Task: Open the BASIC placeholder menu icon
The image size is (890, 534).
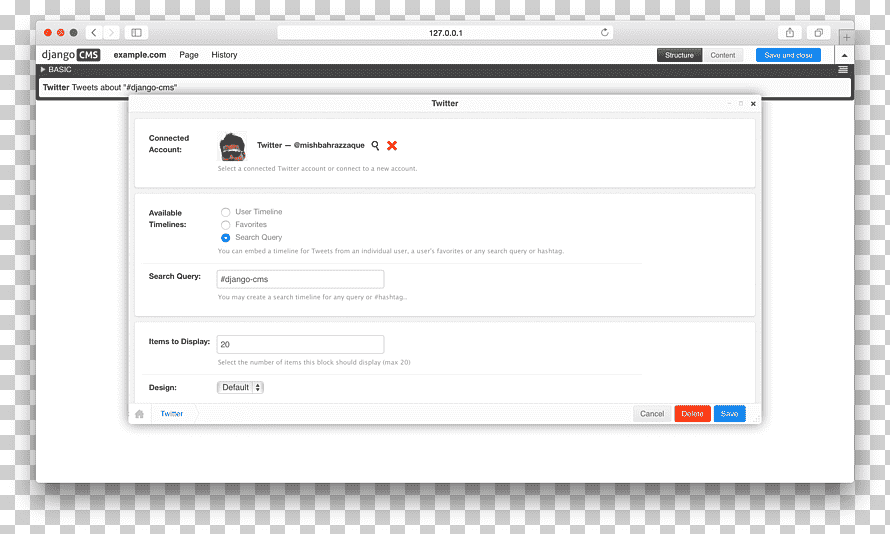Action: point(843,70)
